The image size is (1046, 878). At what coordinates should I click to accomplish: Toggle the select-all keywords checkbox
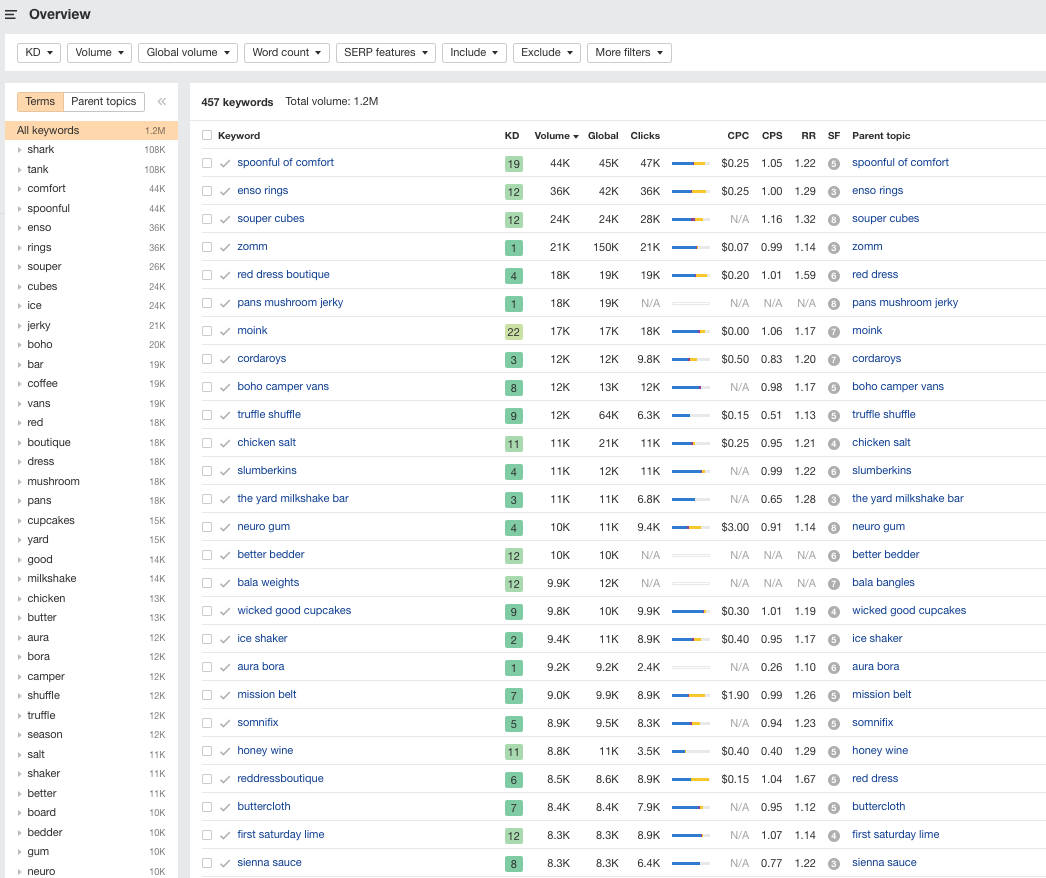(207, 135)
